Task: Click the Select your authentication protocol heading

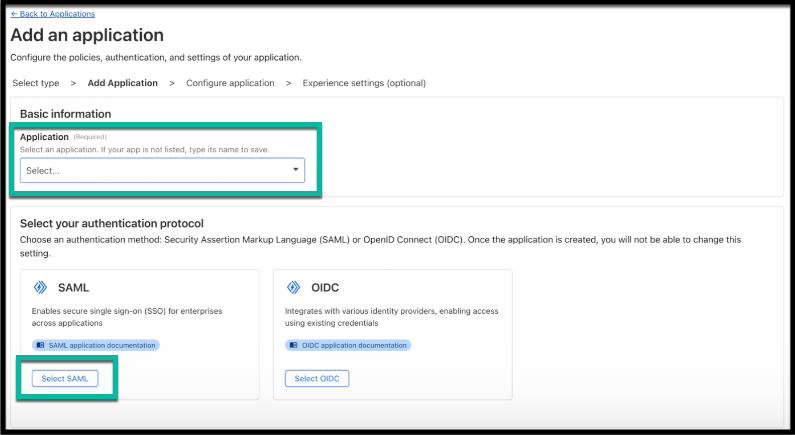Action: point(112,224)
